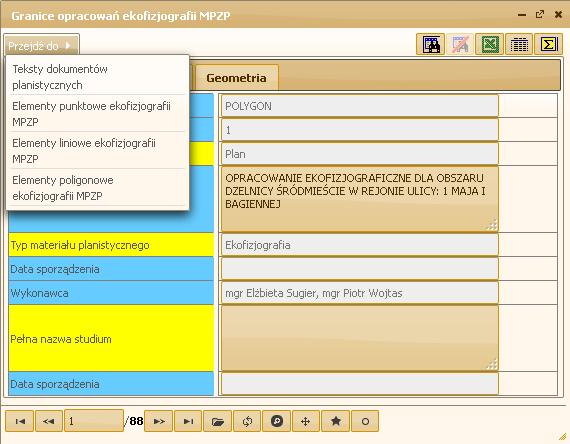570x444 pixels.
Task: Click the total records count '/88'
Action: click(134, 421)
